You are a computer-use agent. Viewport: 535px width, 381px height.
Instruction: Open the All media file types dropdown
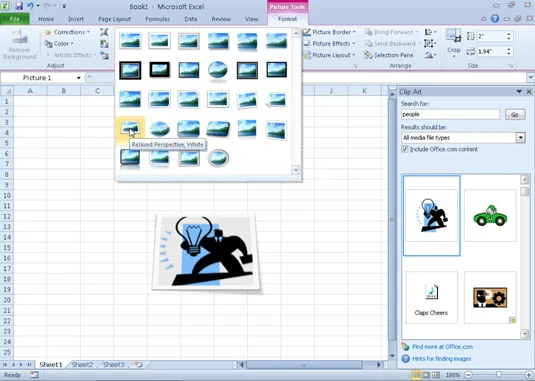coord(521,138)
